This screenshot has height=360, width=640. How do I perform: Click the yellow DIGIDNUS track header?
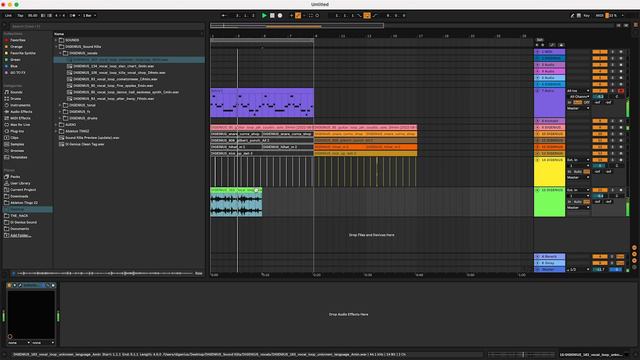click(x=549, y=172)
